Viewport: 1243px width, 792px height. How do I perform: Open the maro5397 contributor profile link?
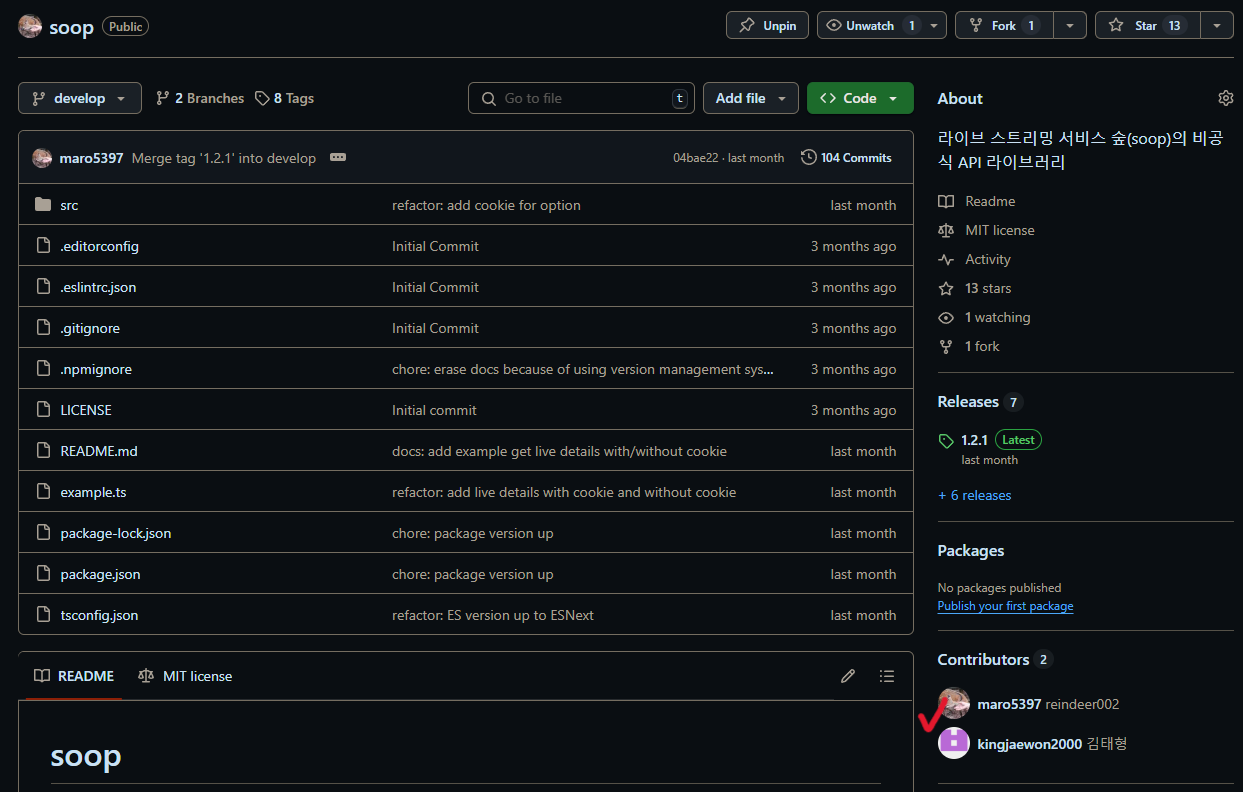[1009, 704]
